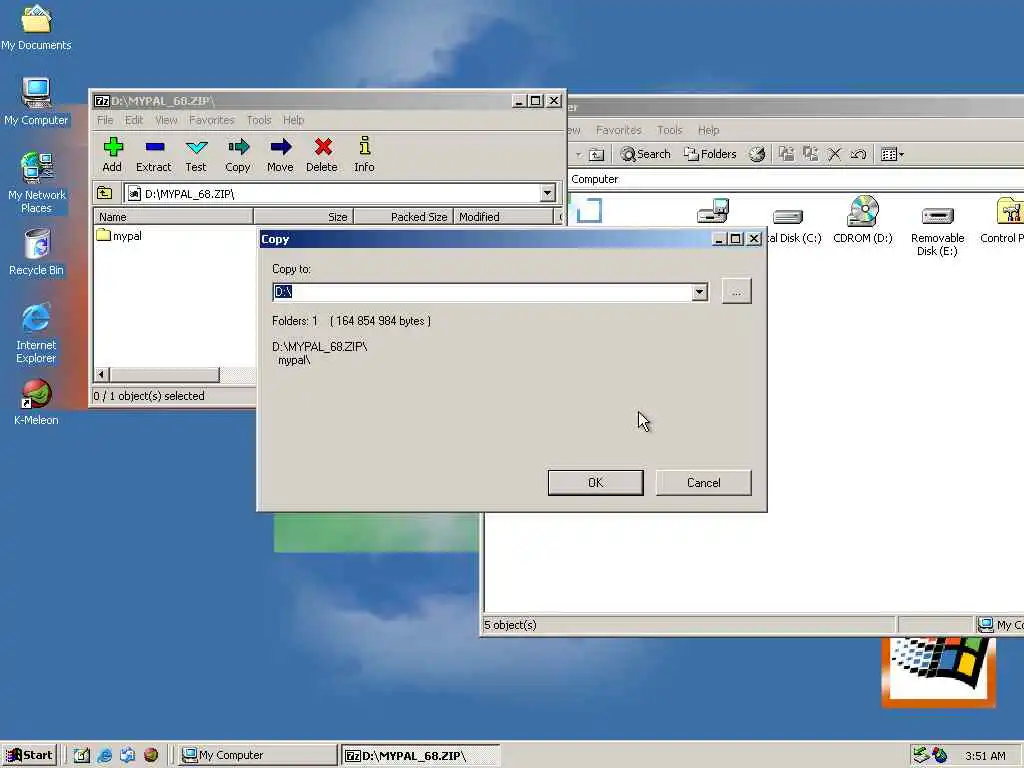Cancel the Copy dialog
1024x768 pixels.
703,483
